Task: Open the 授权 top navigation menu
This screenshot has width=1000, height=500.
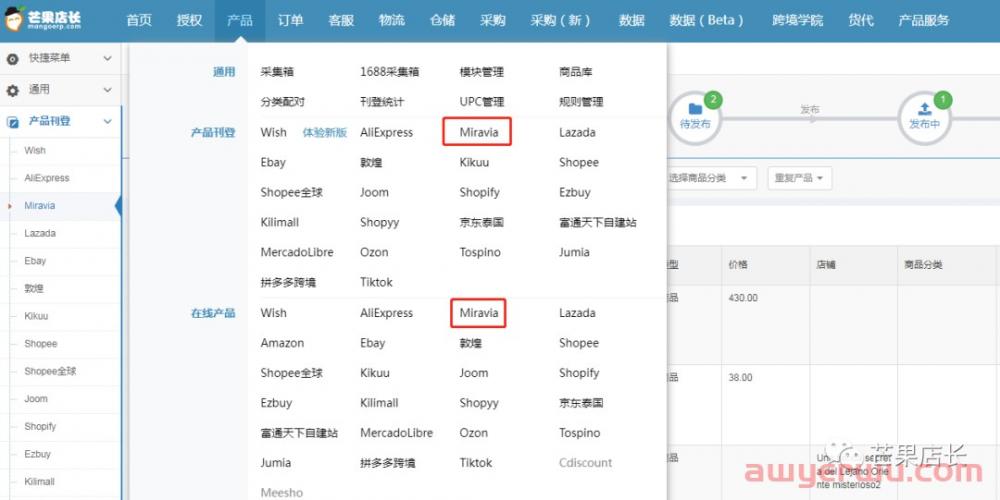Action: [x=189, y=20]
